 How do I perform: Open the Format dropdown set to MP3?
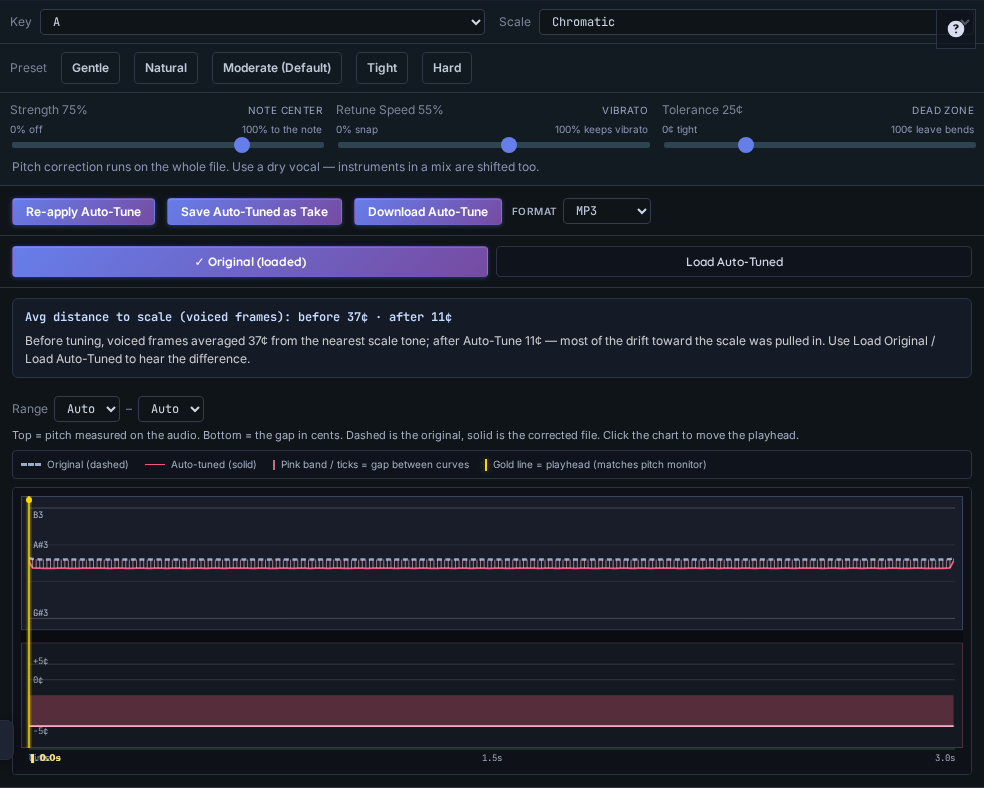(x=607, y=211)
